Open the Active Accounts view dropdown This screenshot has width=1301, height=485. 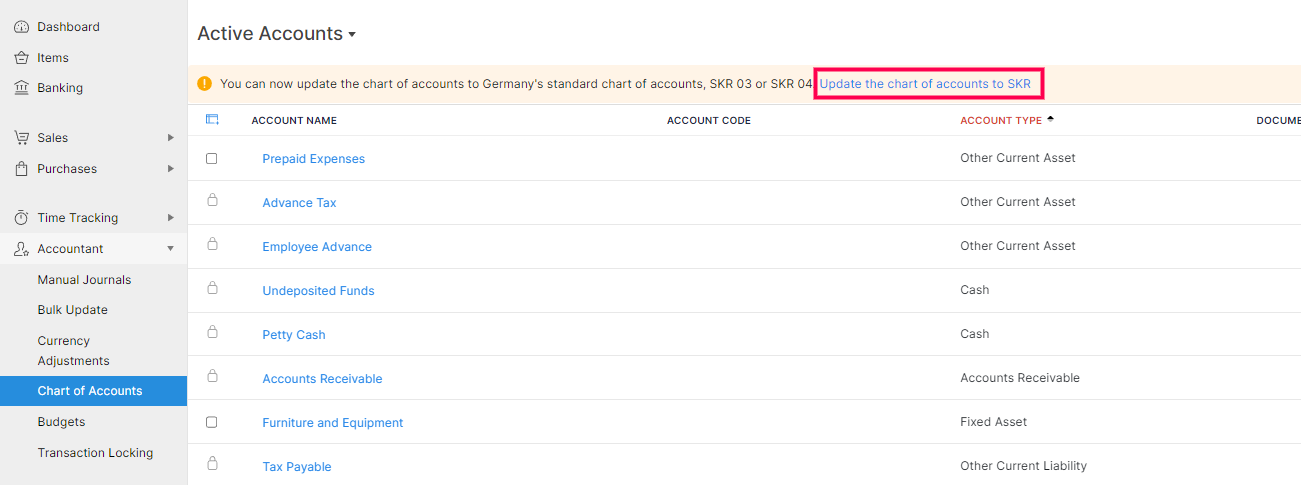tap(352, 35)
